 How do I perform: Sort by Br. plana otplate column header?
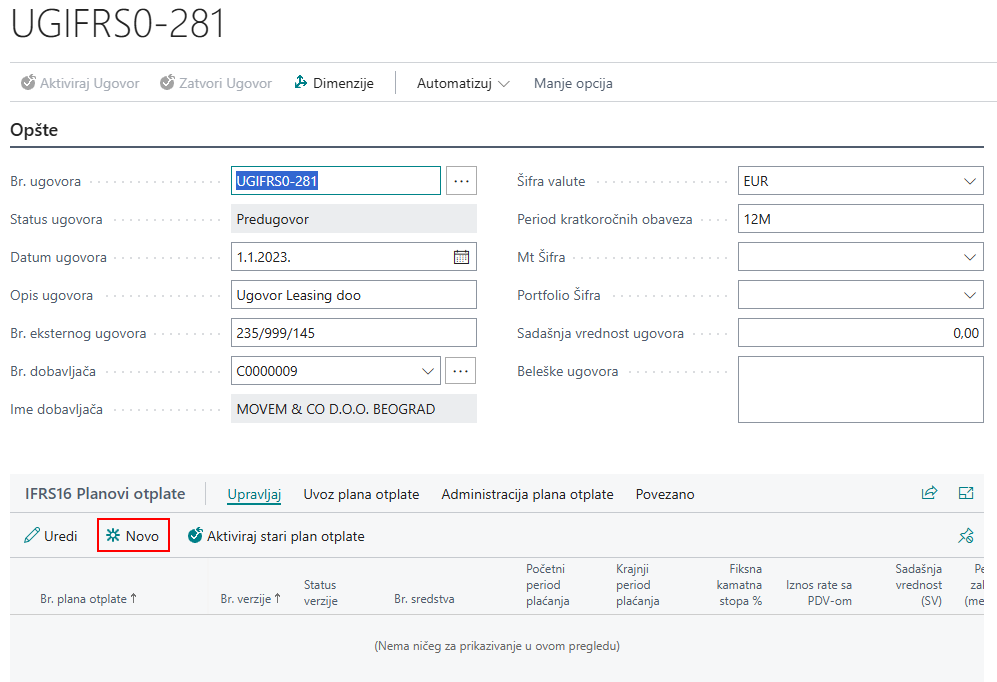[x=88, y=599]
